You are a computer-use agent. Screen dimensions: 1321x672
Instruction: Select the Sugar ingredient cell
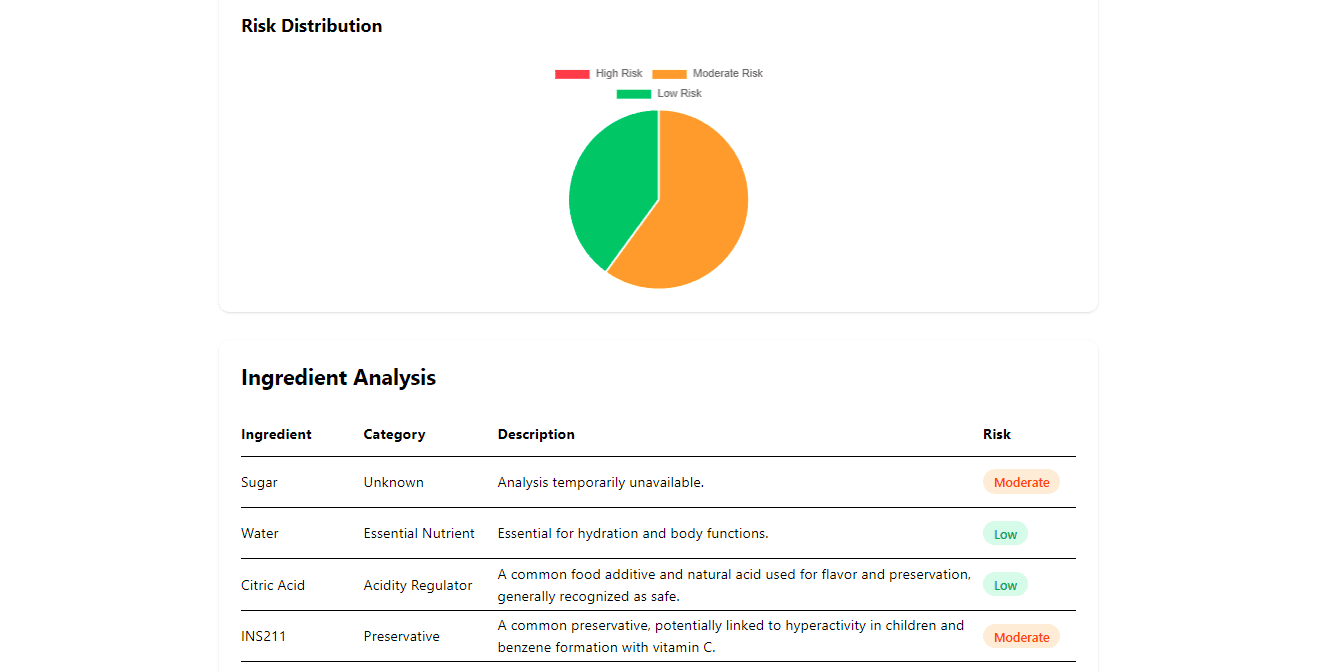tap(259, 482)
